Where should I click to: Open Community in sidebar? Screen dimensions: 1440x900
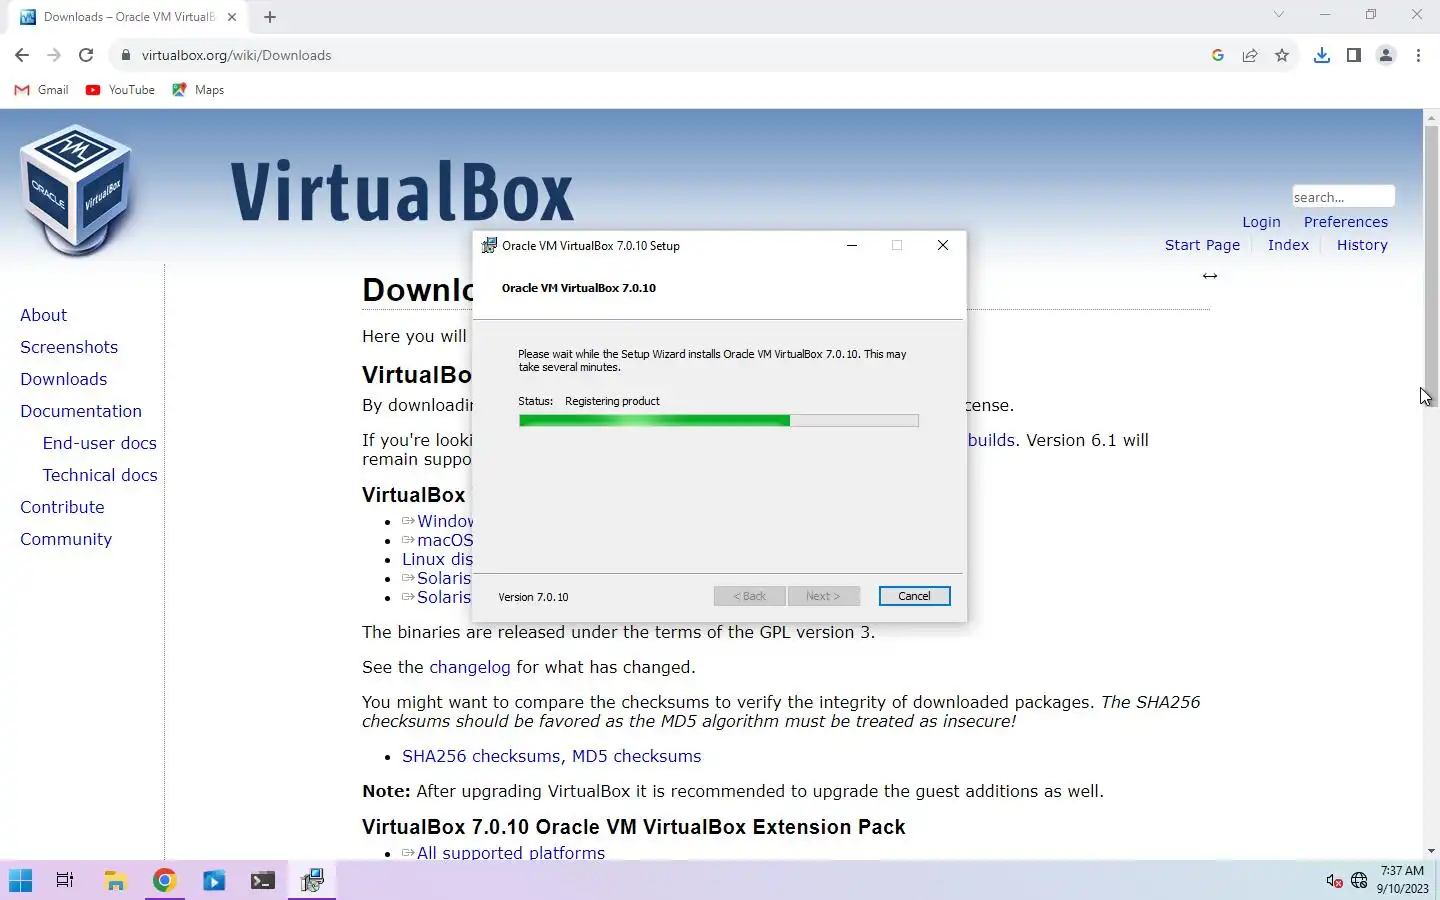pos(66,539)
